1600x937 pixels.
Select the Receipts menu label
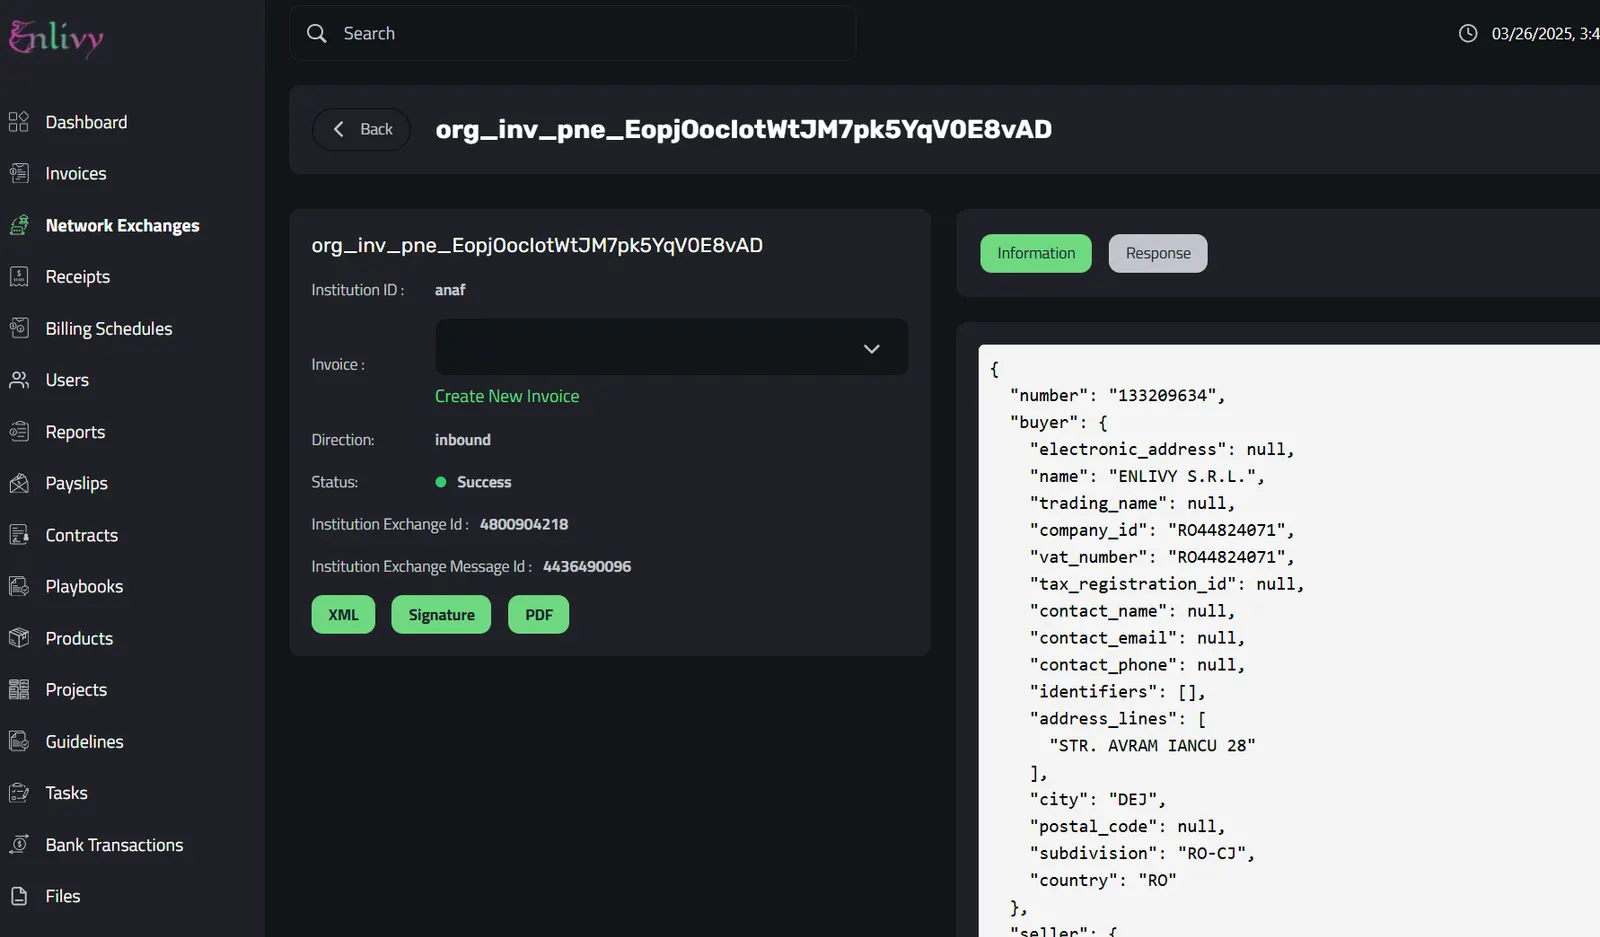78,277
